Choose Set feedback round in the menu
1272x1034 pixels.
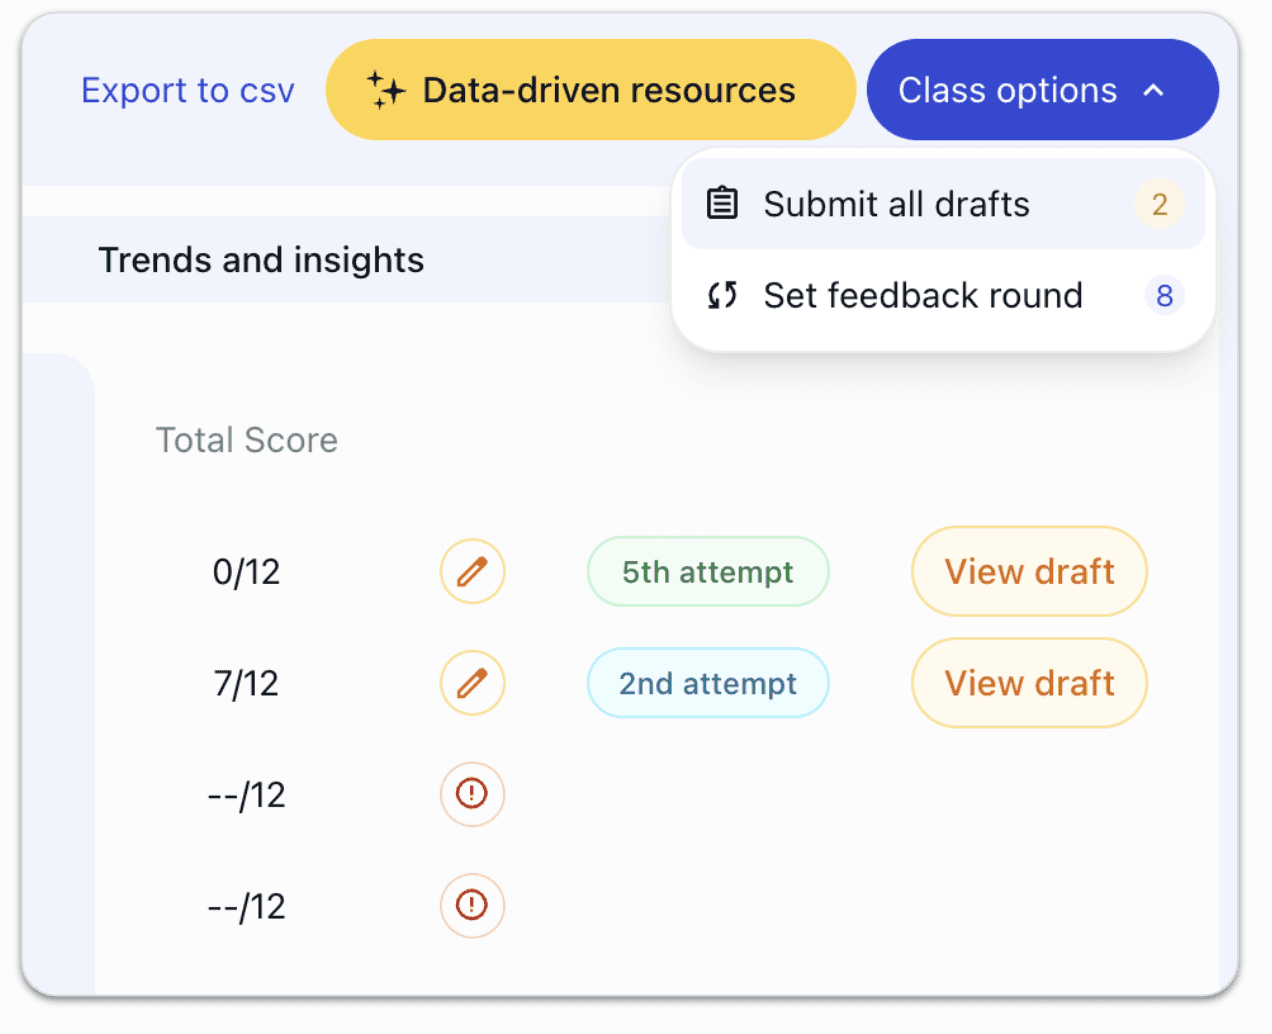coord(922,296)
